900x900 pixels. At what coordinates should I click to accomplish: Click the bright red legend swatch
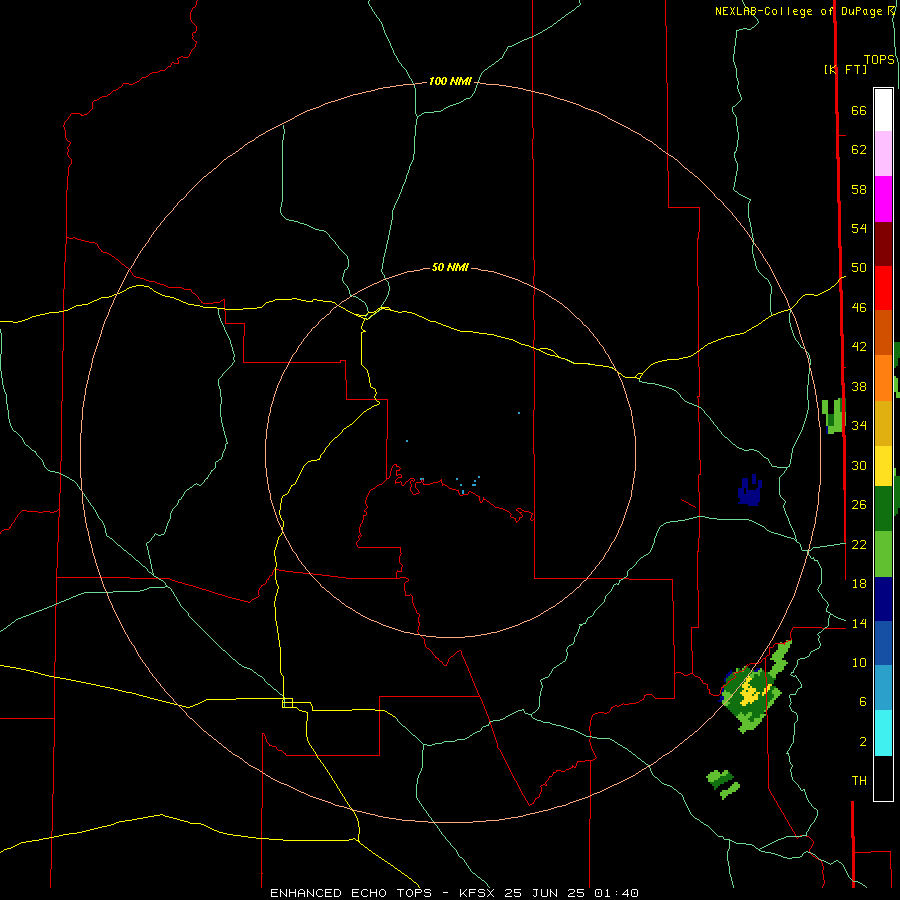(883, 288)
